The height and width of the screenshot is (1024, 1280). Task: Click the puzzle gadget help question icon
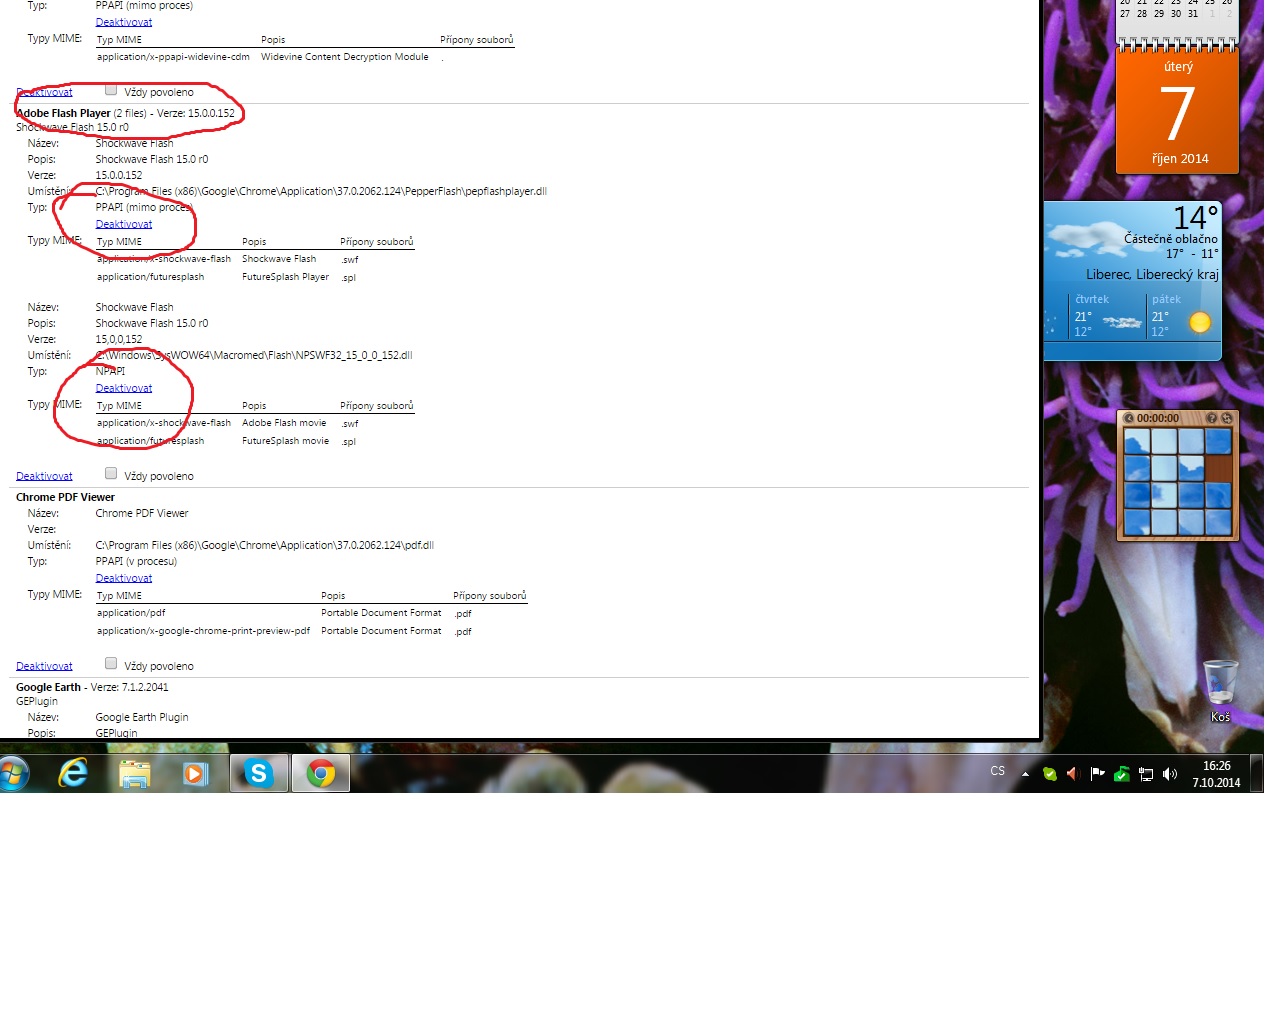click(1212, 418)
